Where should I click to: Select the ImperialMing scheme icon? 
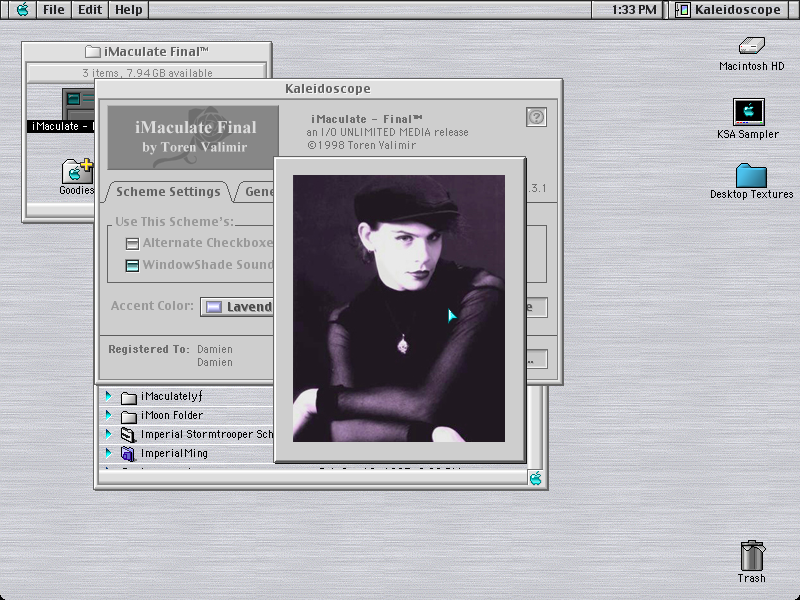[x=128, y=454]
